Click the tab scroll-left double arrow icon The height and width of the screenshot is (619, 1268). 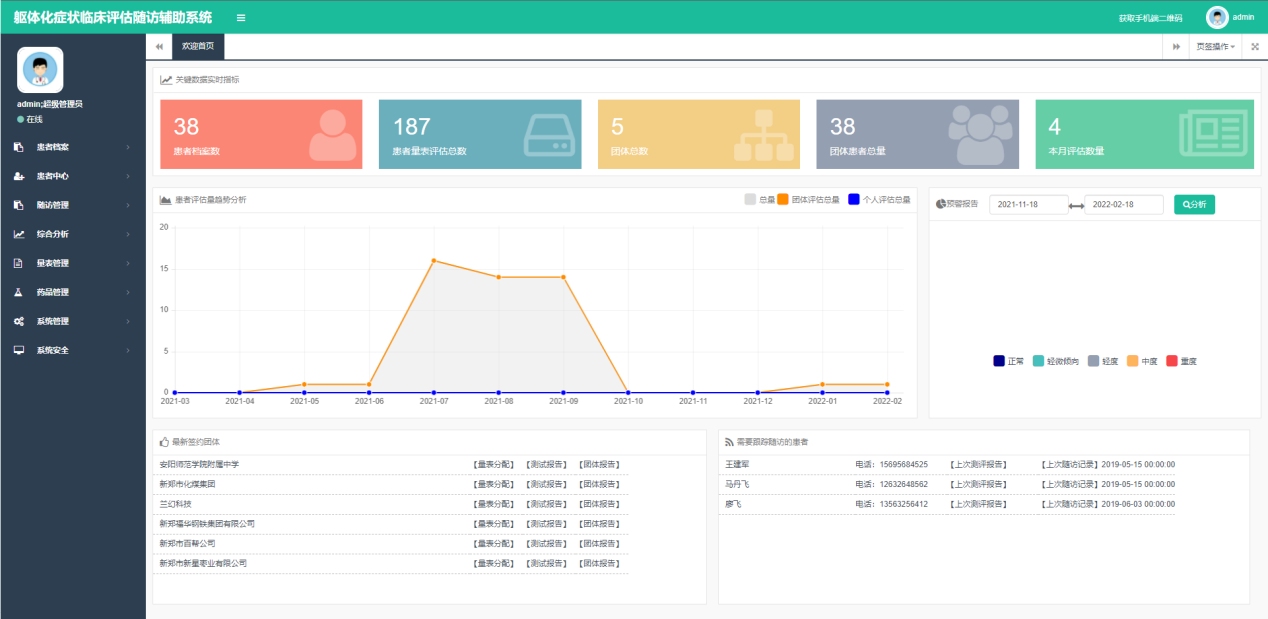pos(159,47)
